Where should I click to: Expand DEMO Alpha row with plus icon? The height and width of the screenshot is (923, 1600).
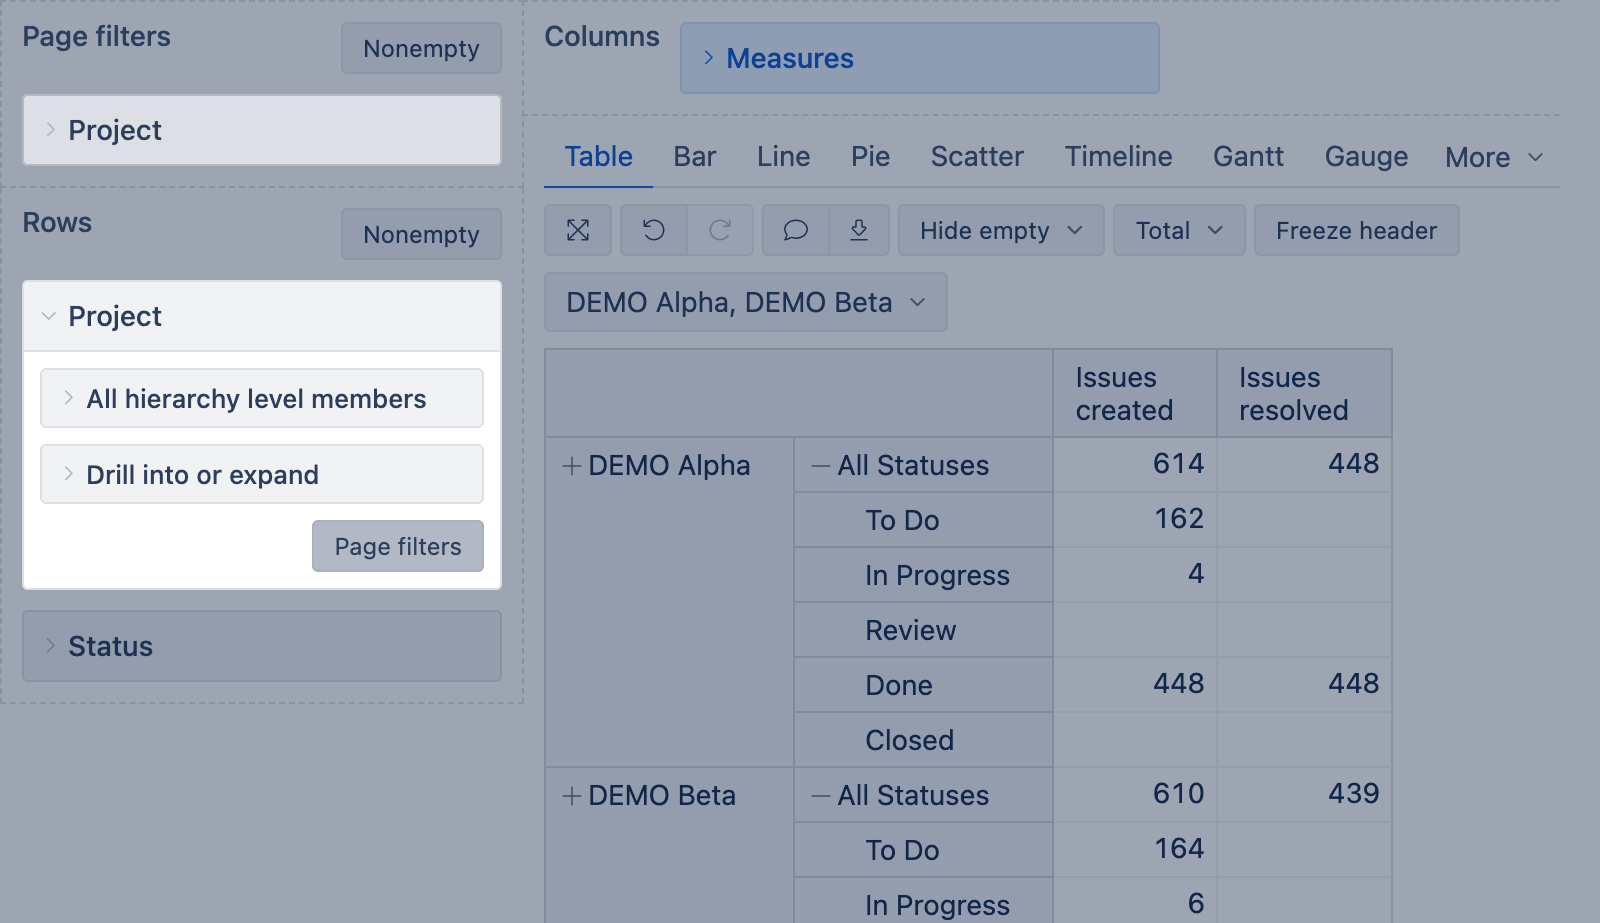572,466
